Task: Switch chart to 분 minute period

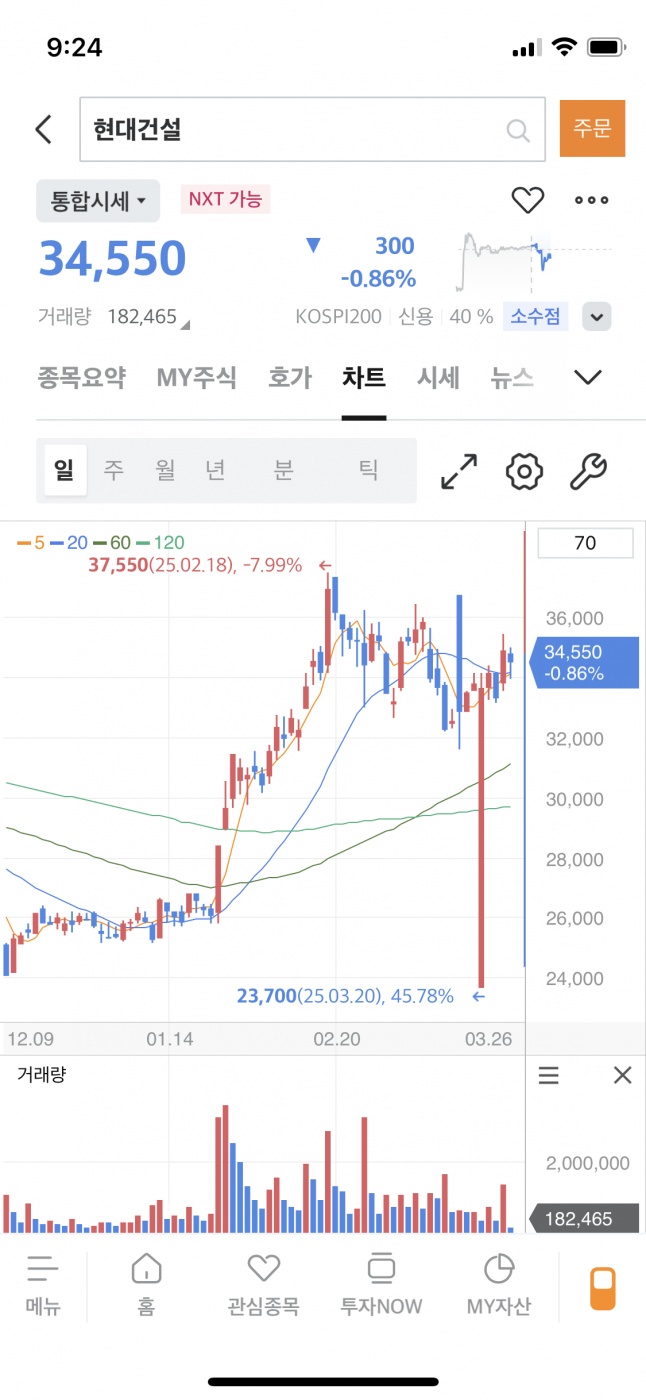Action: pos(283,470)
